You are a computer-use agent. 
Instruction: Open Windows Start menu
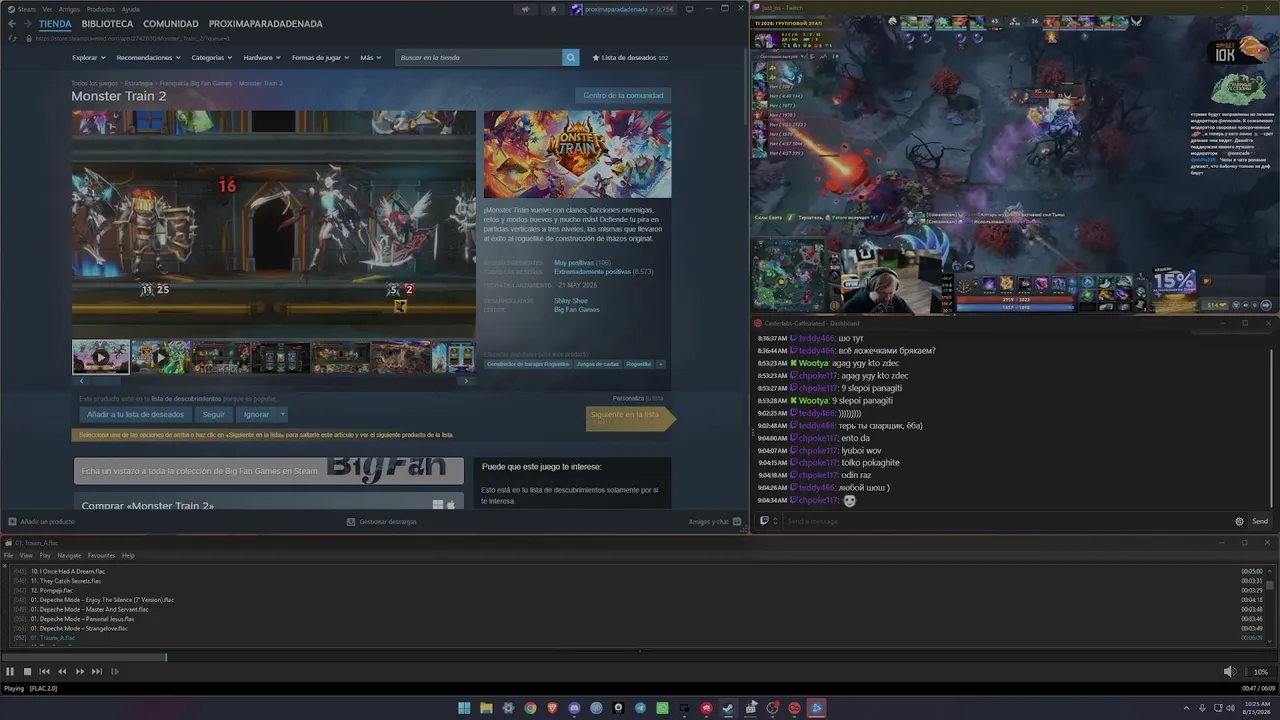click(464, 708)
